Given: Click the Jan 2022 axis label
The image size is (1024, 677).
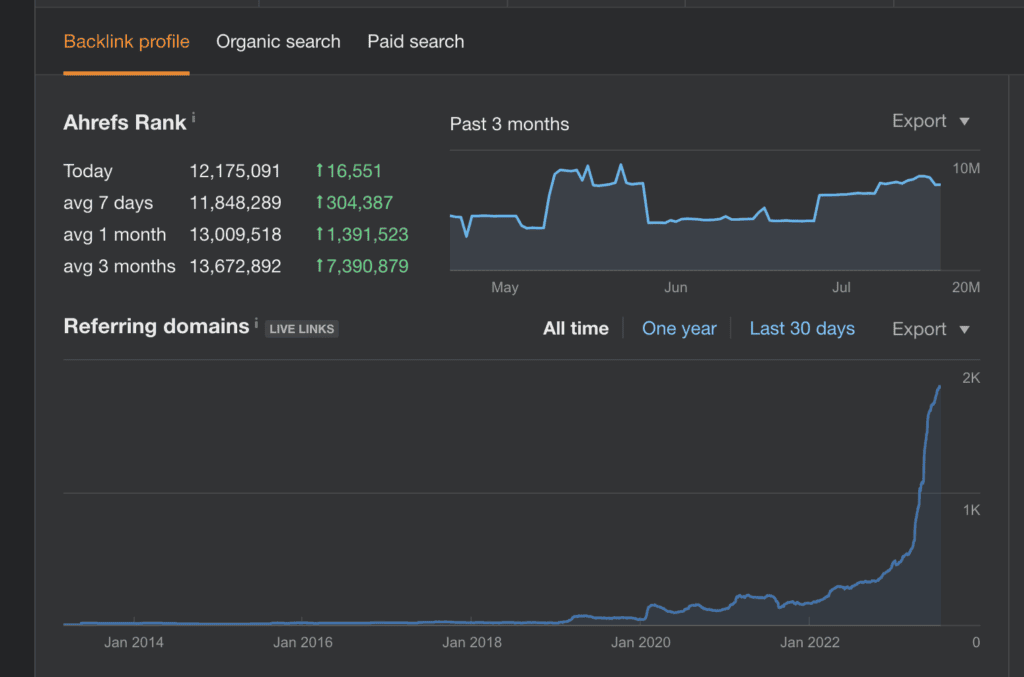Looking at the screenshot, I should (810, 642).
